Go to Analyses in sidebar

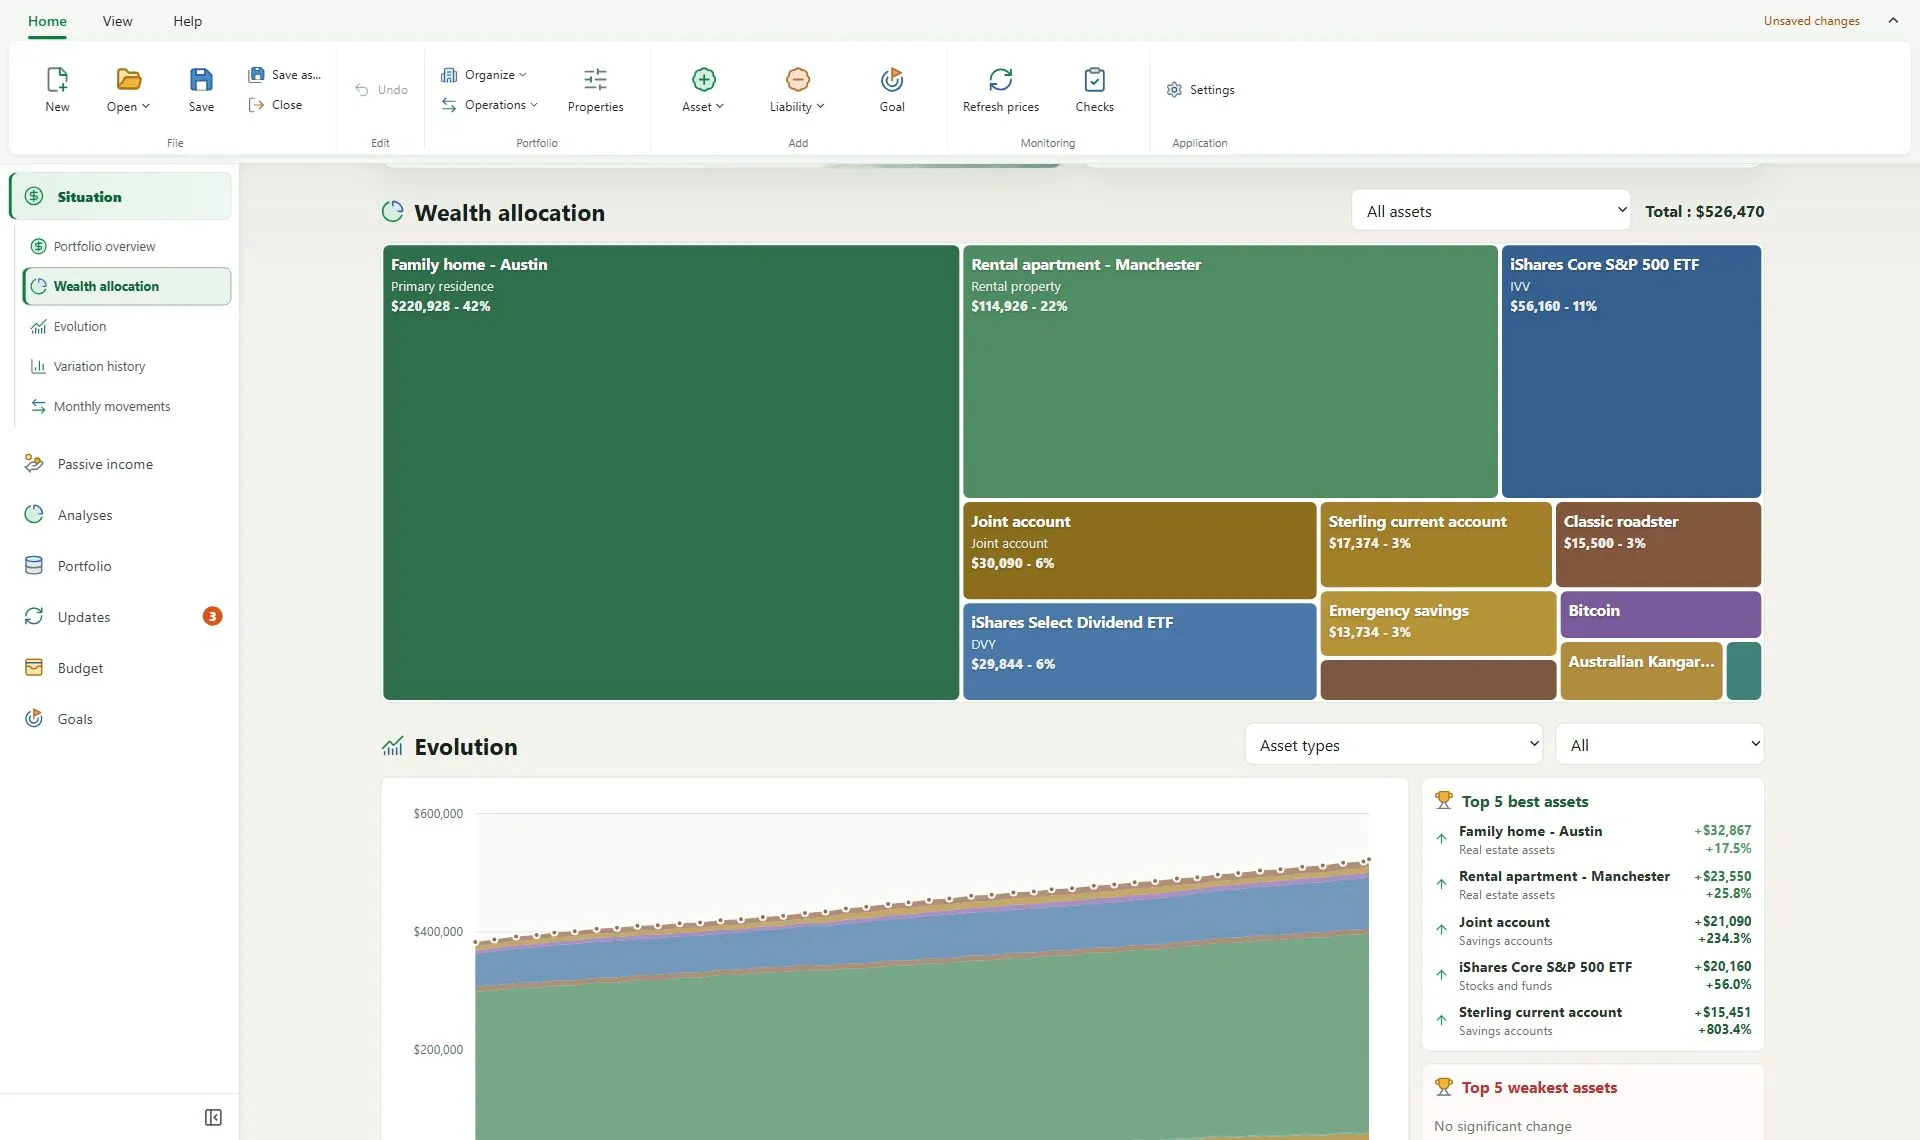122,515
